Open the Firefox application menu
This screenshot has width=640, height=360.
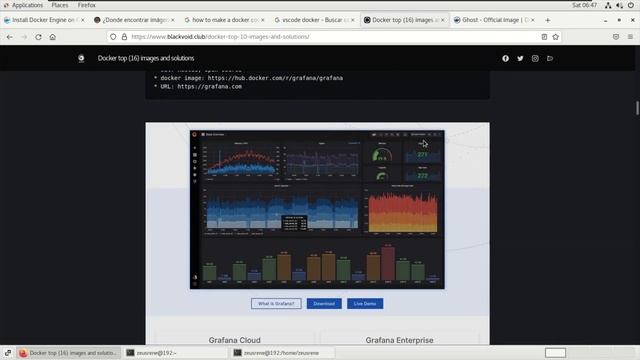click(x=87, y=5)
